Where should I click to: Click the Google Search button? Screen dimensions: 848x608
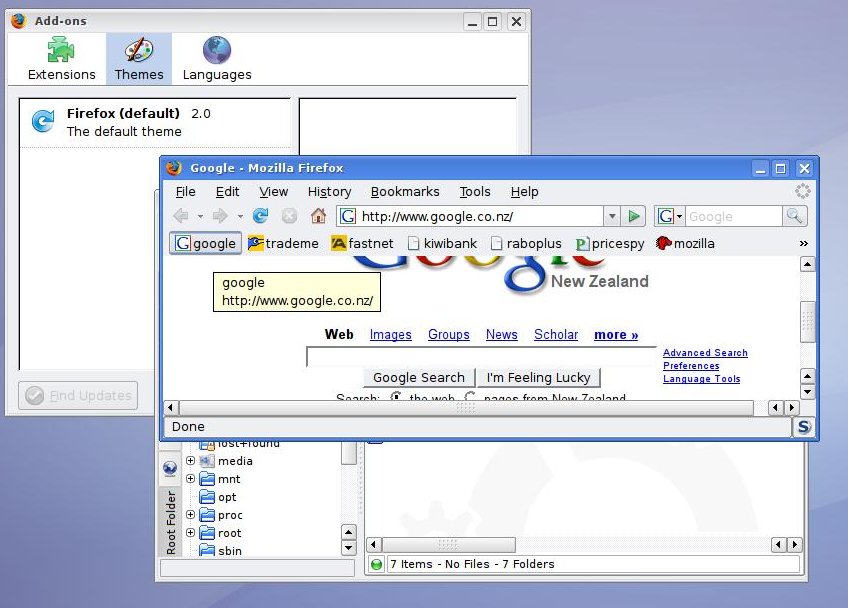(418, 377)
